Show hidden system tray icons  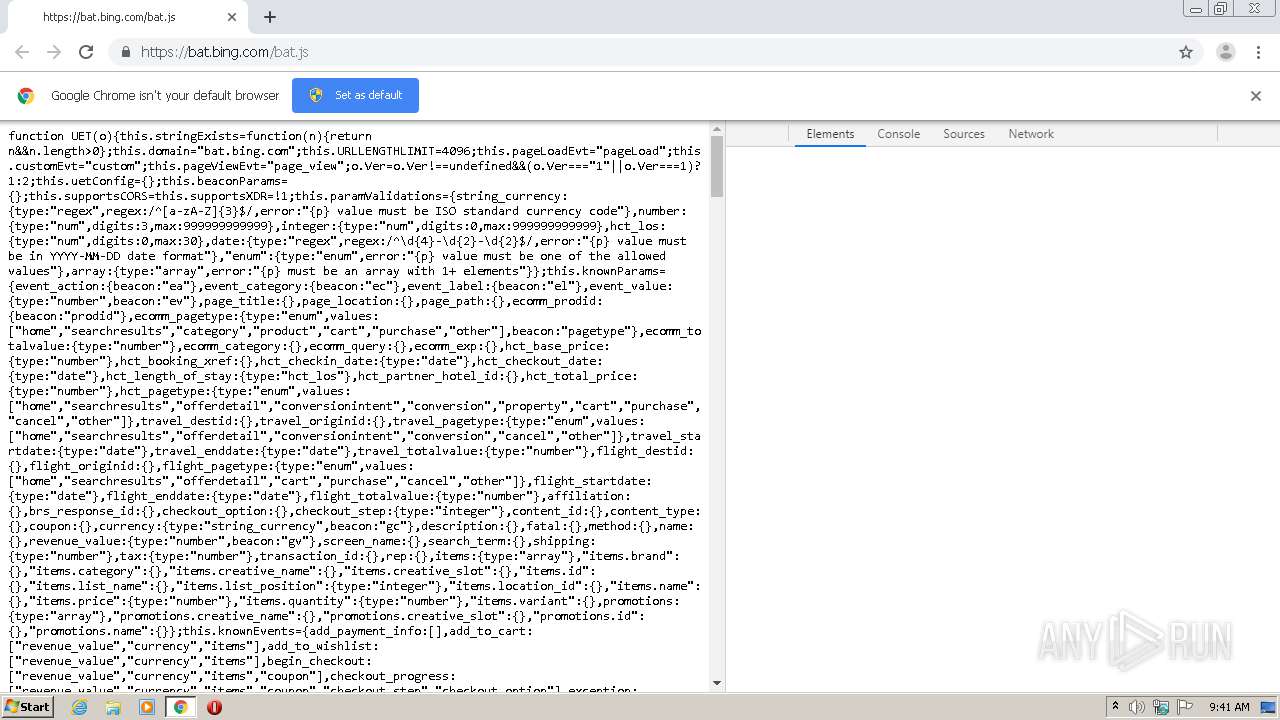click(1115, 707)
